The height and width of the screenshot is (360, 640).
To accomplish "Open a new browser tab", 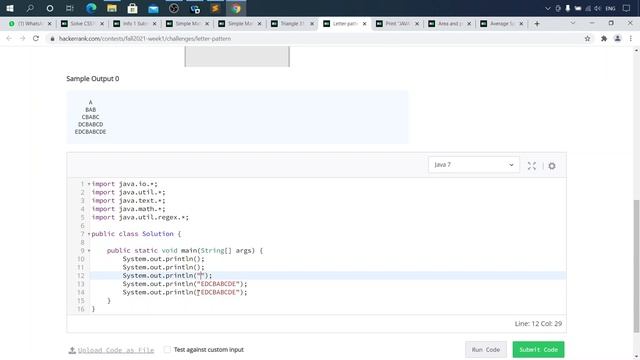I will click(537, 24).
